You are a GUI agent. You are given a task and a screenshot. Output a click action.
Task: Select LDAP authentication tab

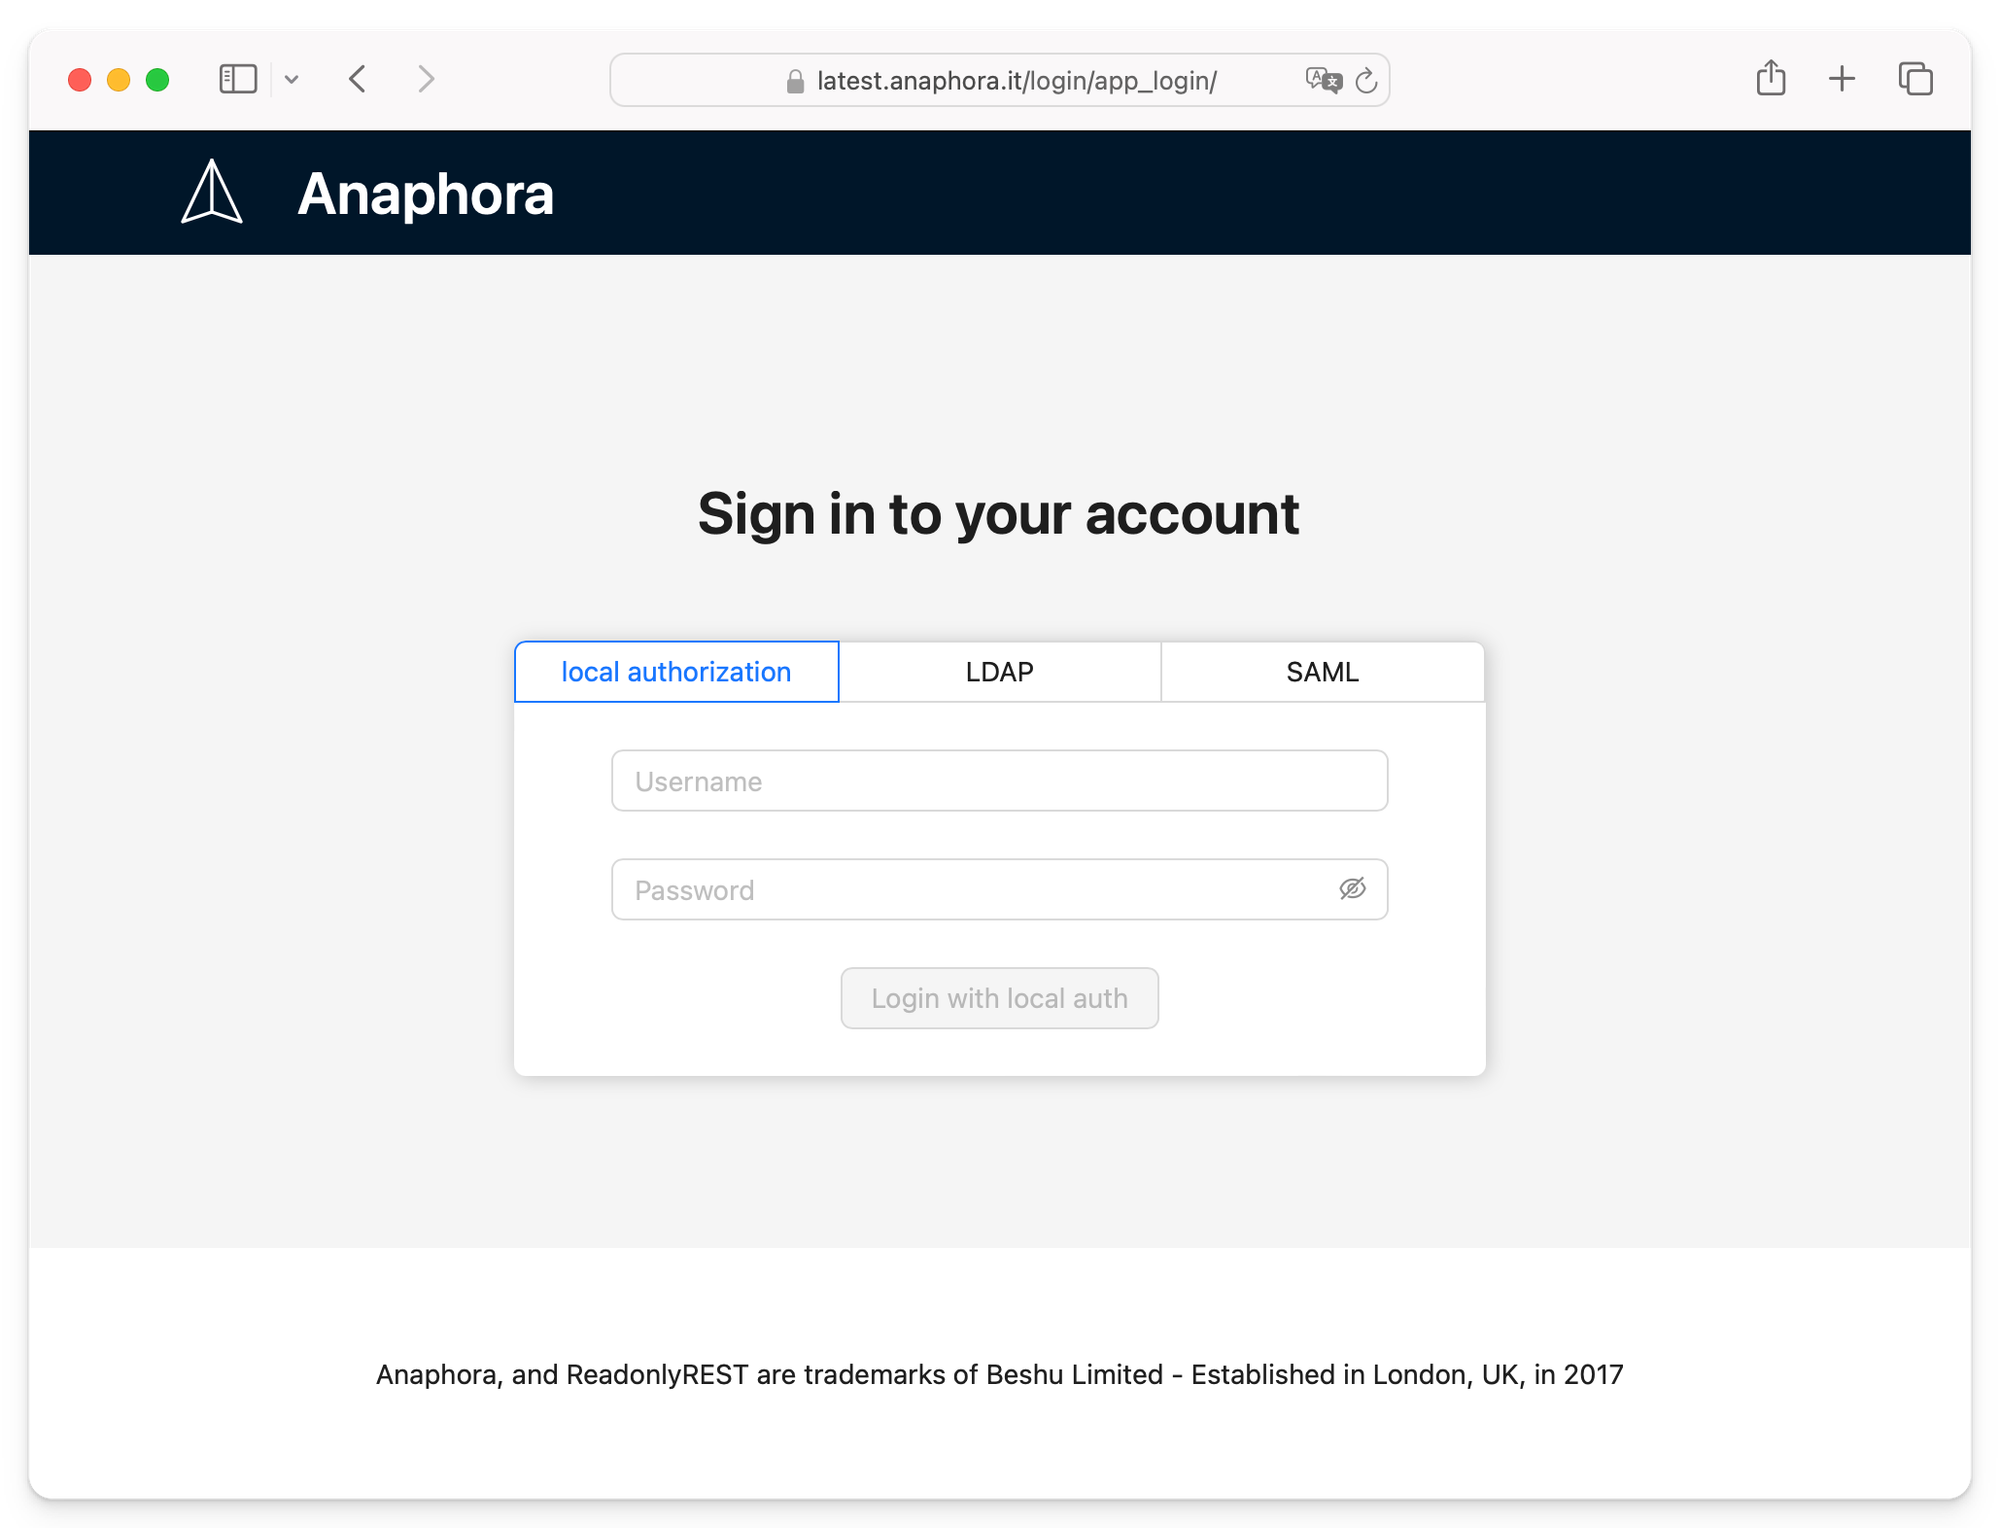pos(998,671)
